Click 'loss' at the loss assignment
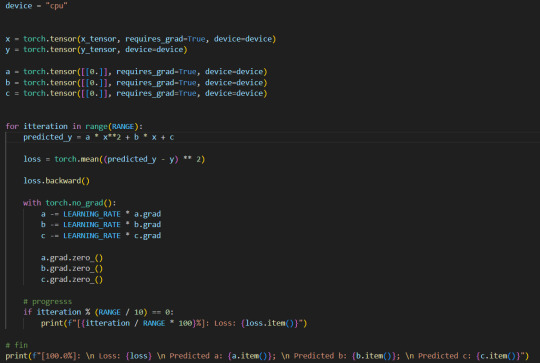Image resolution: width=540 pixels, height=363 pixels. point(32,159)
